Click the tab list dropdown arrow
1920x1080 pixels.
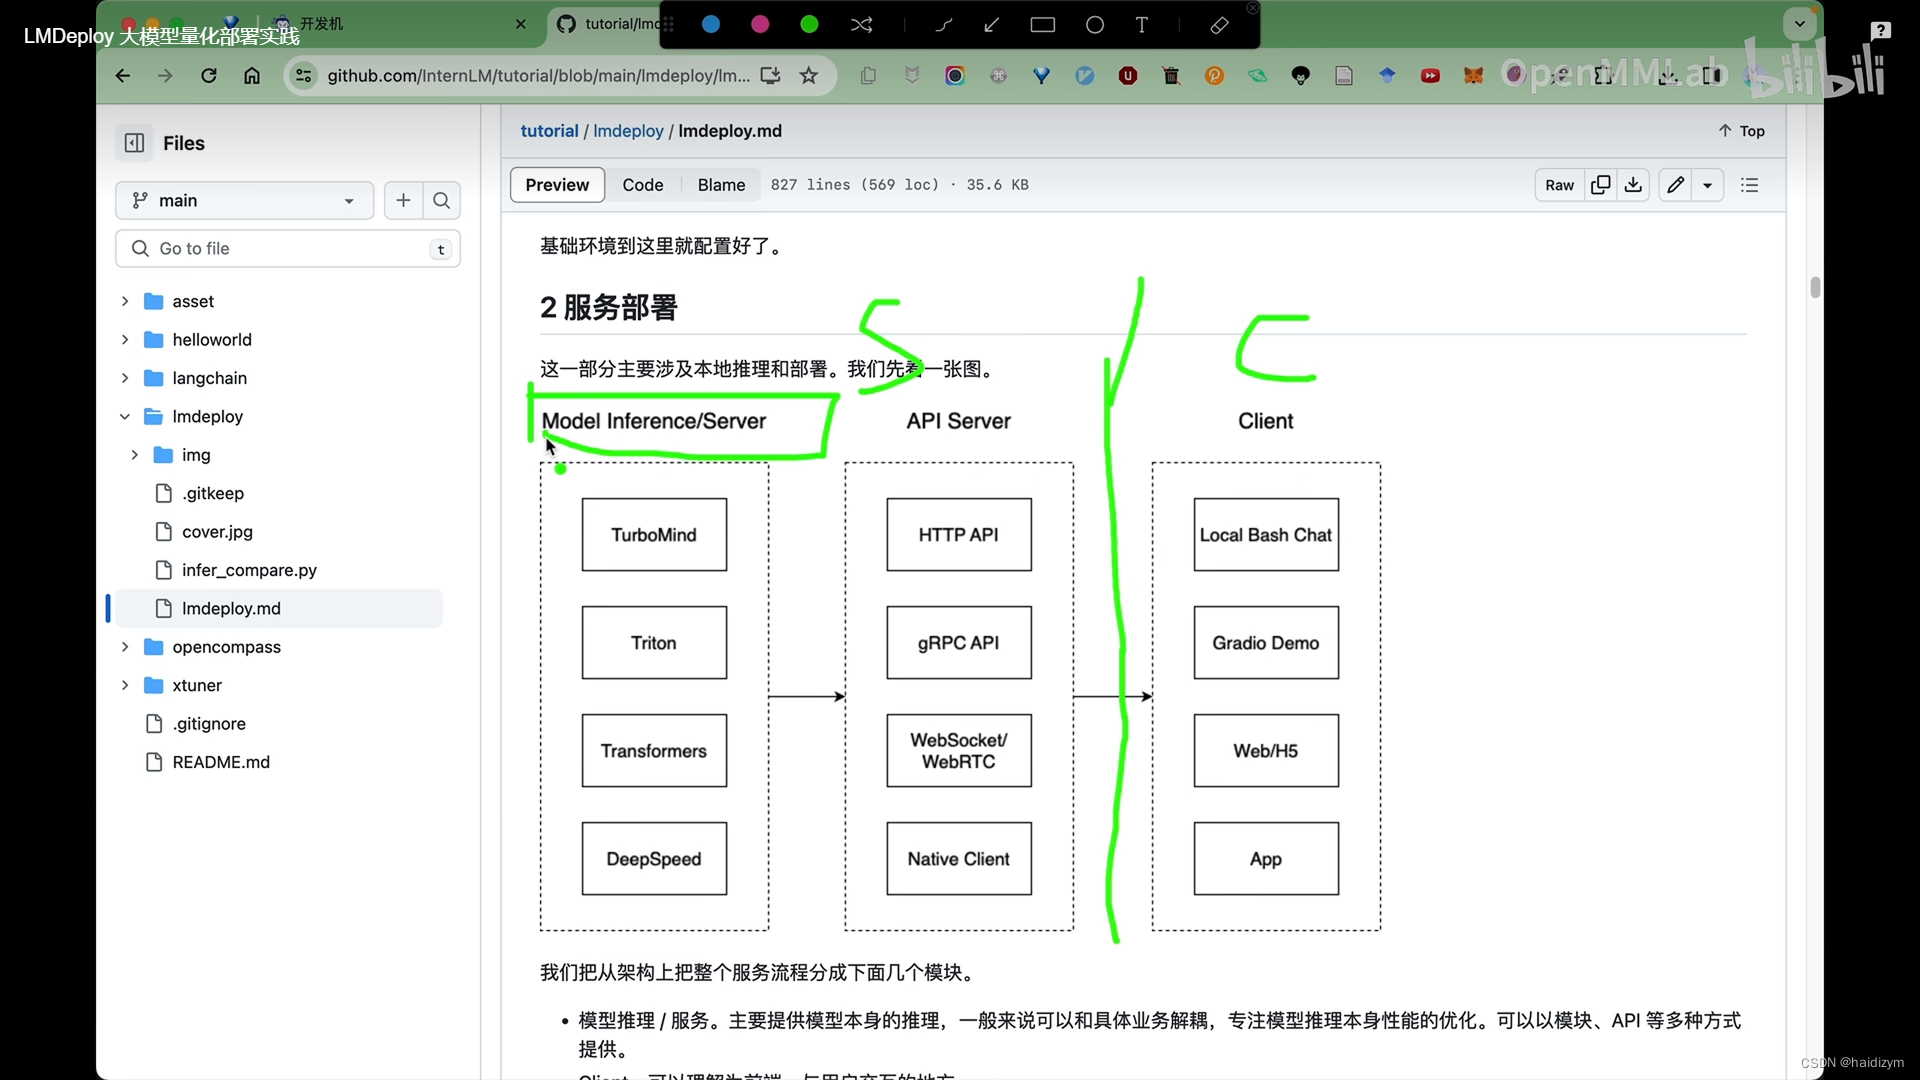click(1800, 23)
